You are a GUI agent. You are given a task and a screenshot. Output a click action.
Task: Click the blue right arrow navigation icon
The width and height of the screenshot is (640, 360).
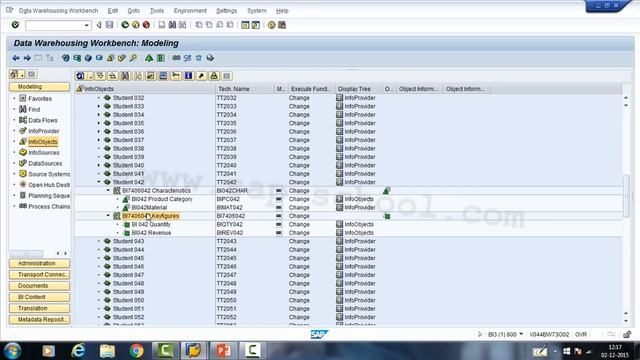click(27, 58)
